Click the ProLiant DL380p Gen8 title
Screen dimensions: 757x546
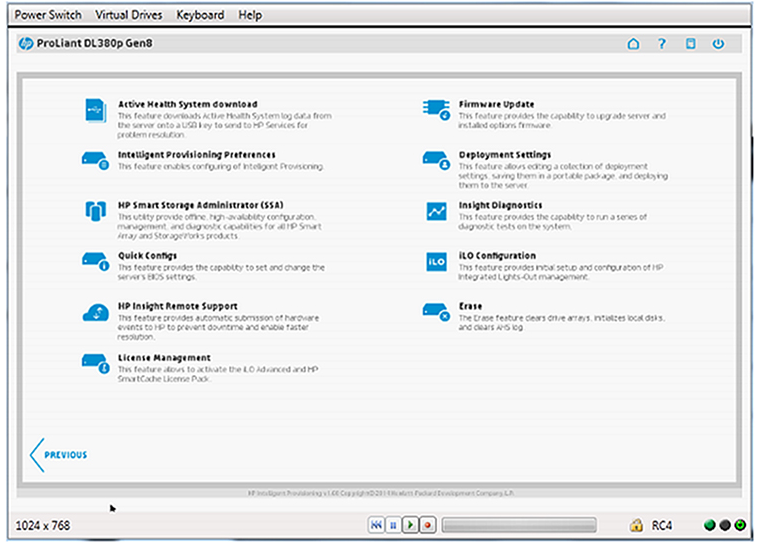click(94, 43)
